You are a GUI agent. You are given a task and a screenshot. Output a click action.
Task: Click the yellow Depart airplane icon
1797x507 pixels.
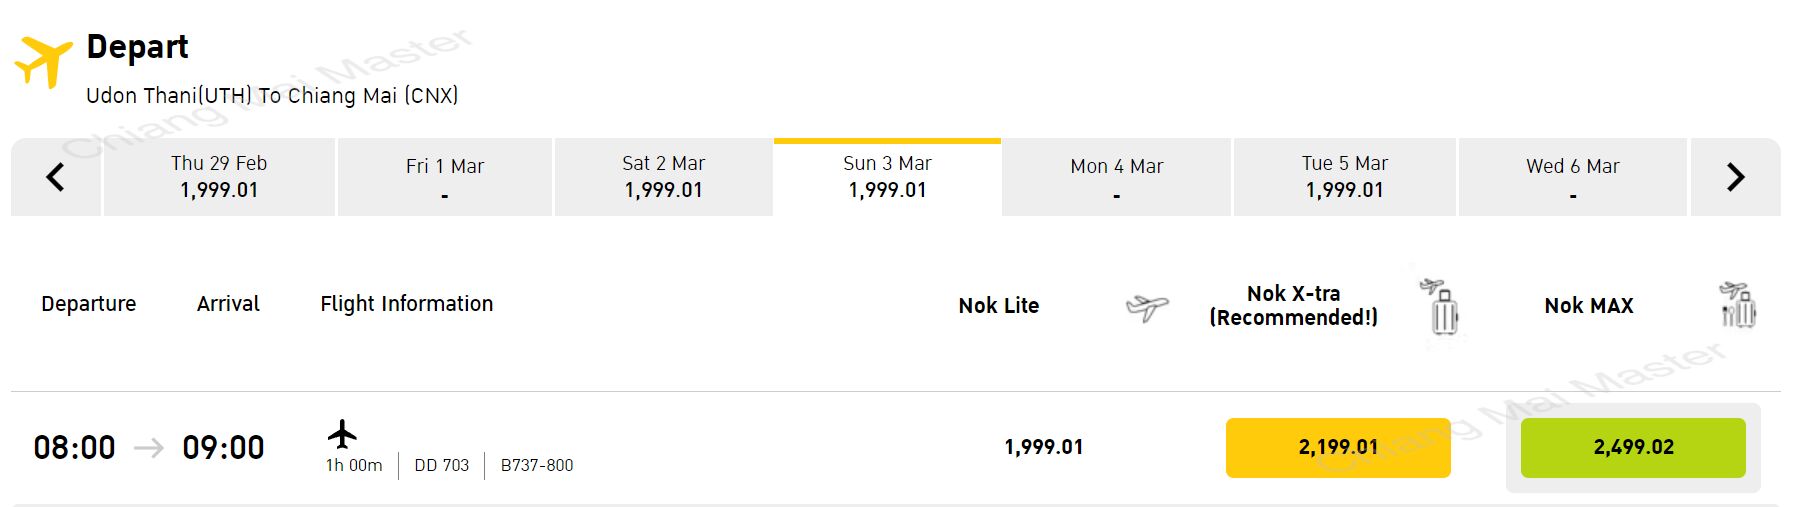44,63
